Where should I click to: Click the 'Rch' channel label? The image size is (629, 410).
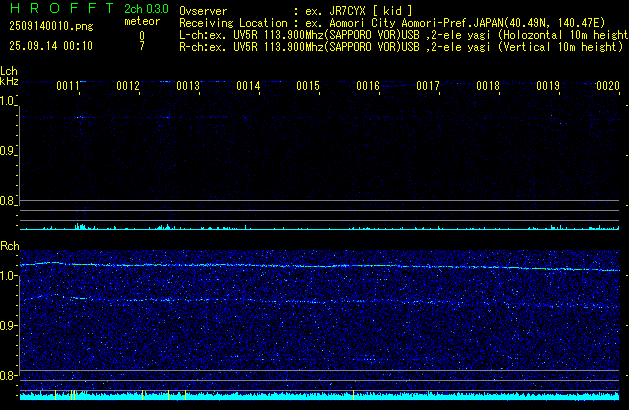pyautogui.click(x=10, y=246)
